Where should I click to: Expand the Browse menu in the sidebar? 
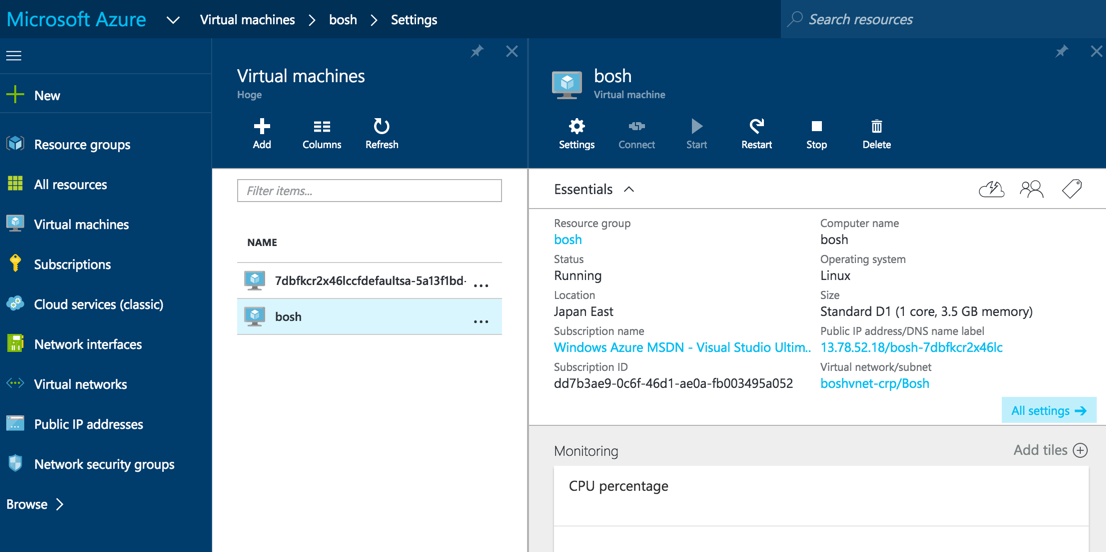coord(35,504)
